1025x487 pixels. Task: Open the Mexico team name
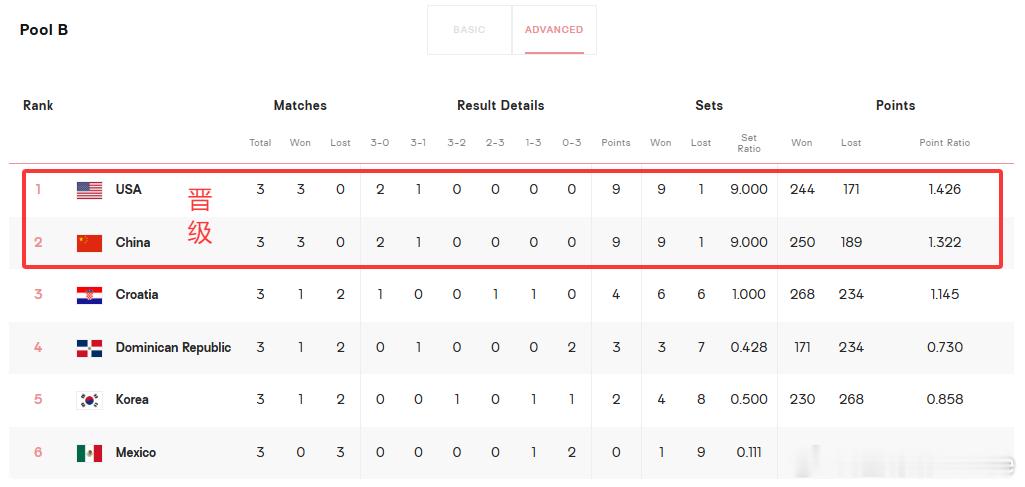click(136, 452)
